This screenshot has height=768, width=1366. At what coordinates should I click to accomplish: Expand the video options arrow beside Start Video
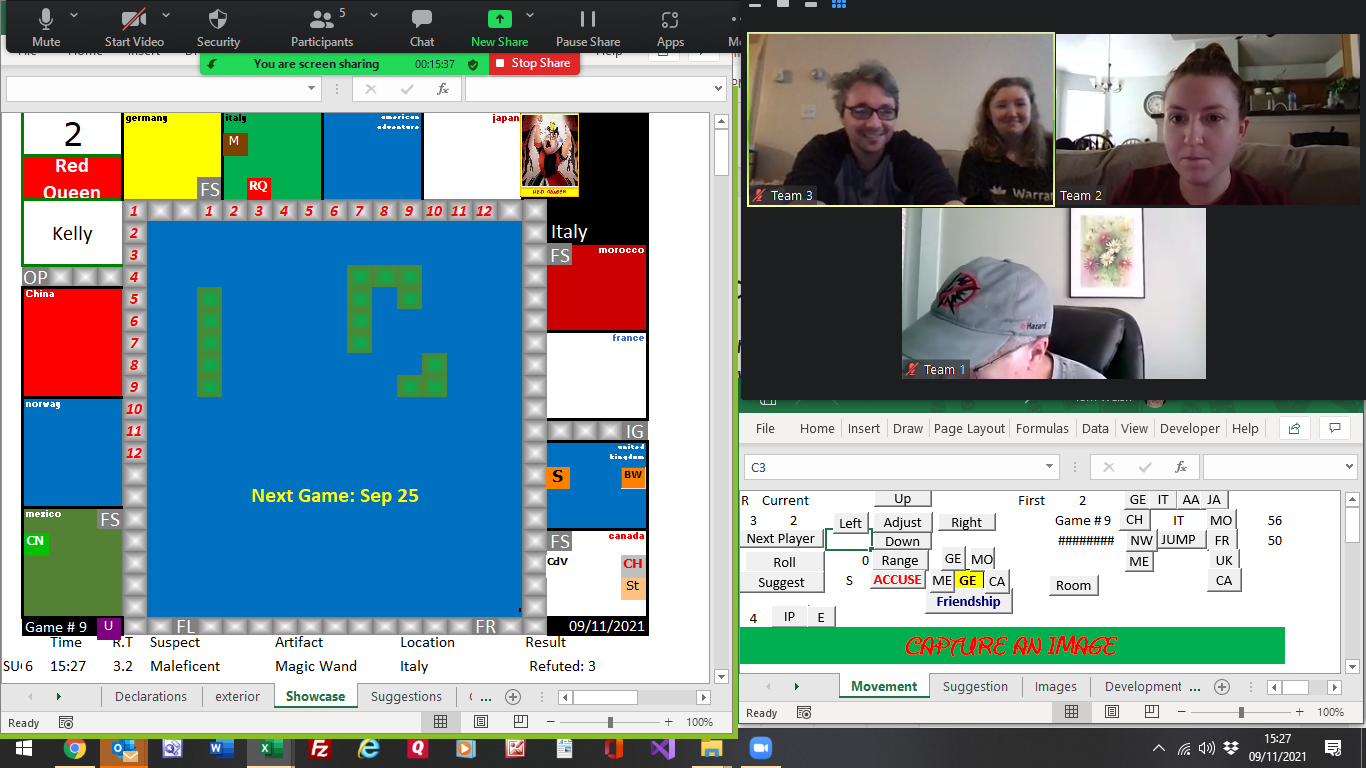click(x=166, y=16)
